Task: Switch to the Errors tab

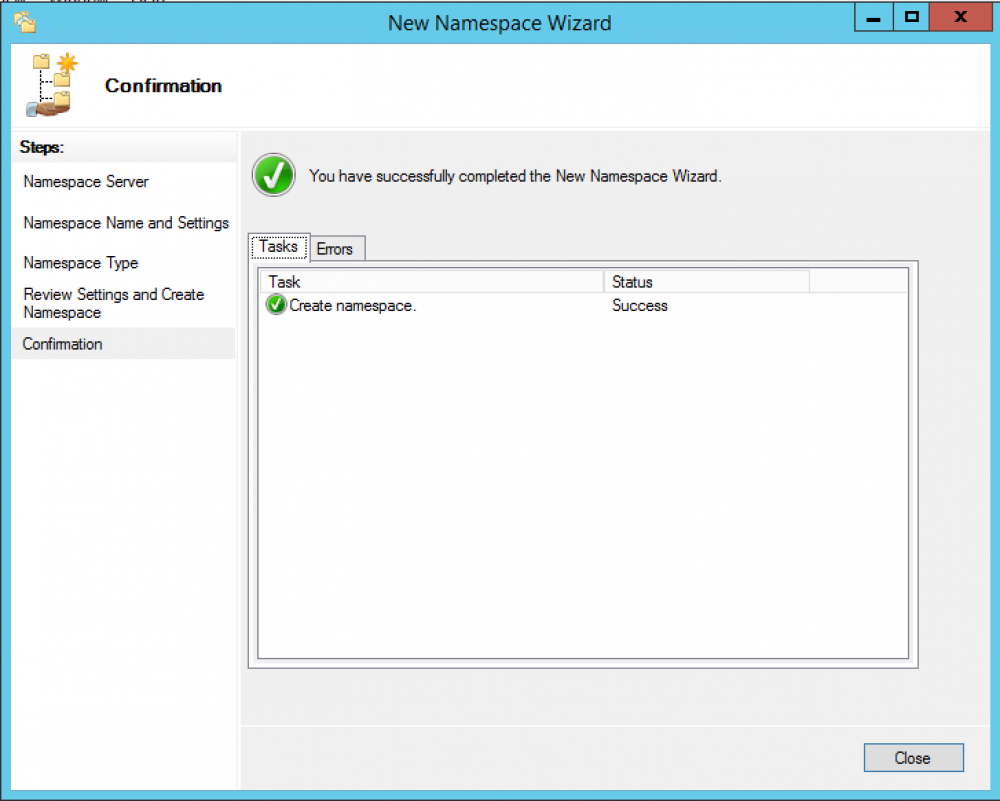Action: pos(336,248)
